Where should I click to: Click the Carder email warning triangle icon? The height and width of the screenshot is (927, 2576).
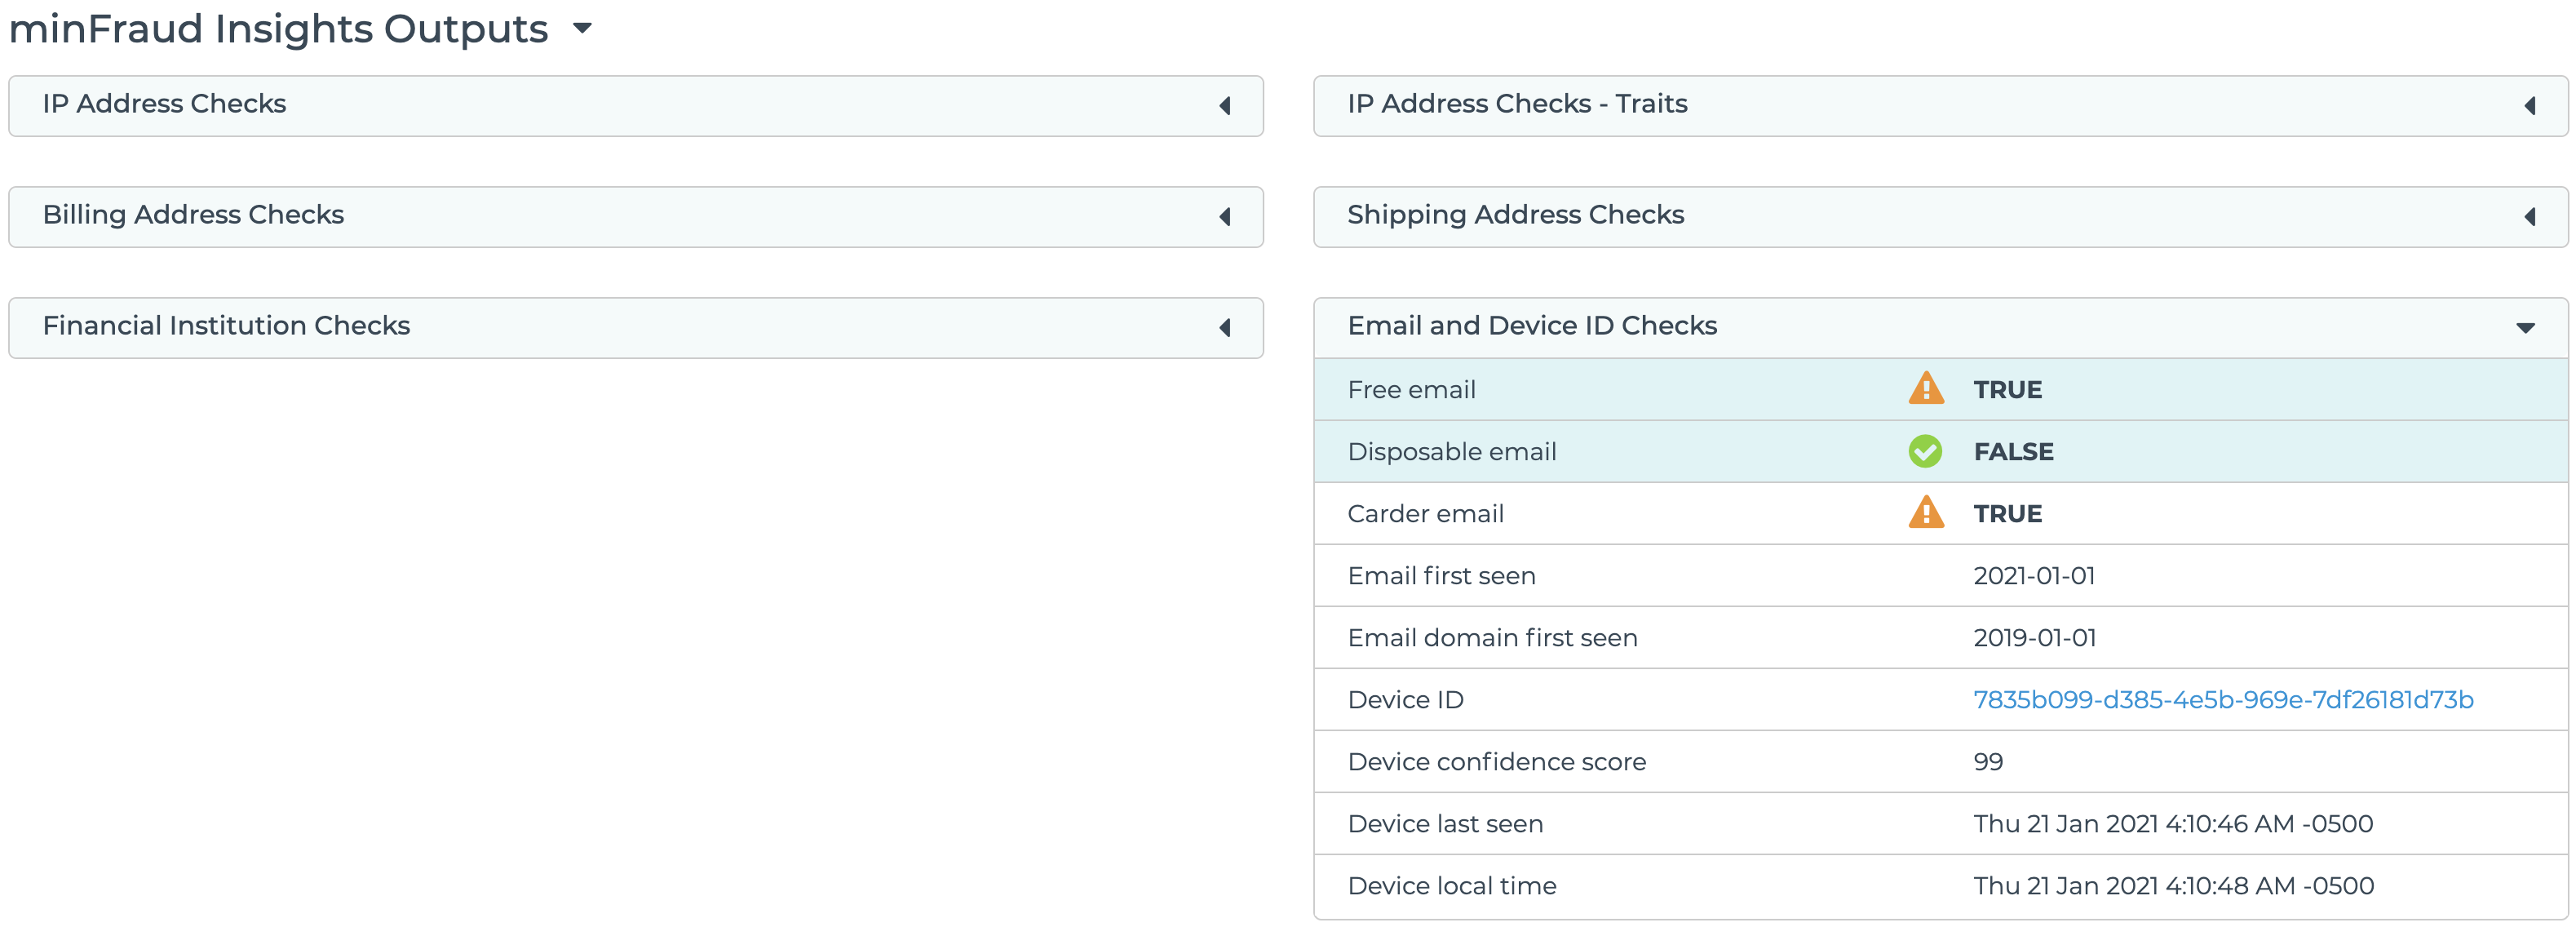pyautogui.click(x=1925, y=513)
